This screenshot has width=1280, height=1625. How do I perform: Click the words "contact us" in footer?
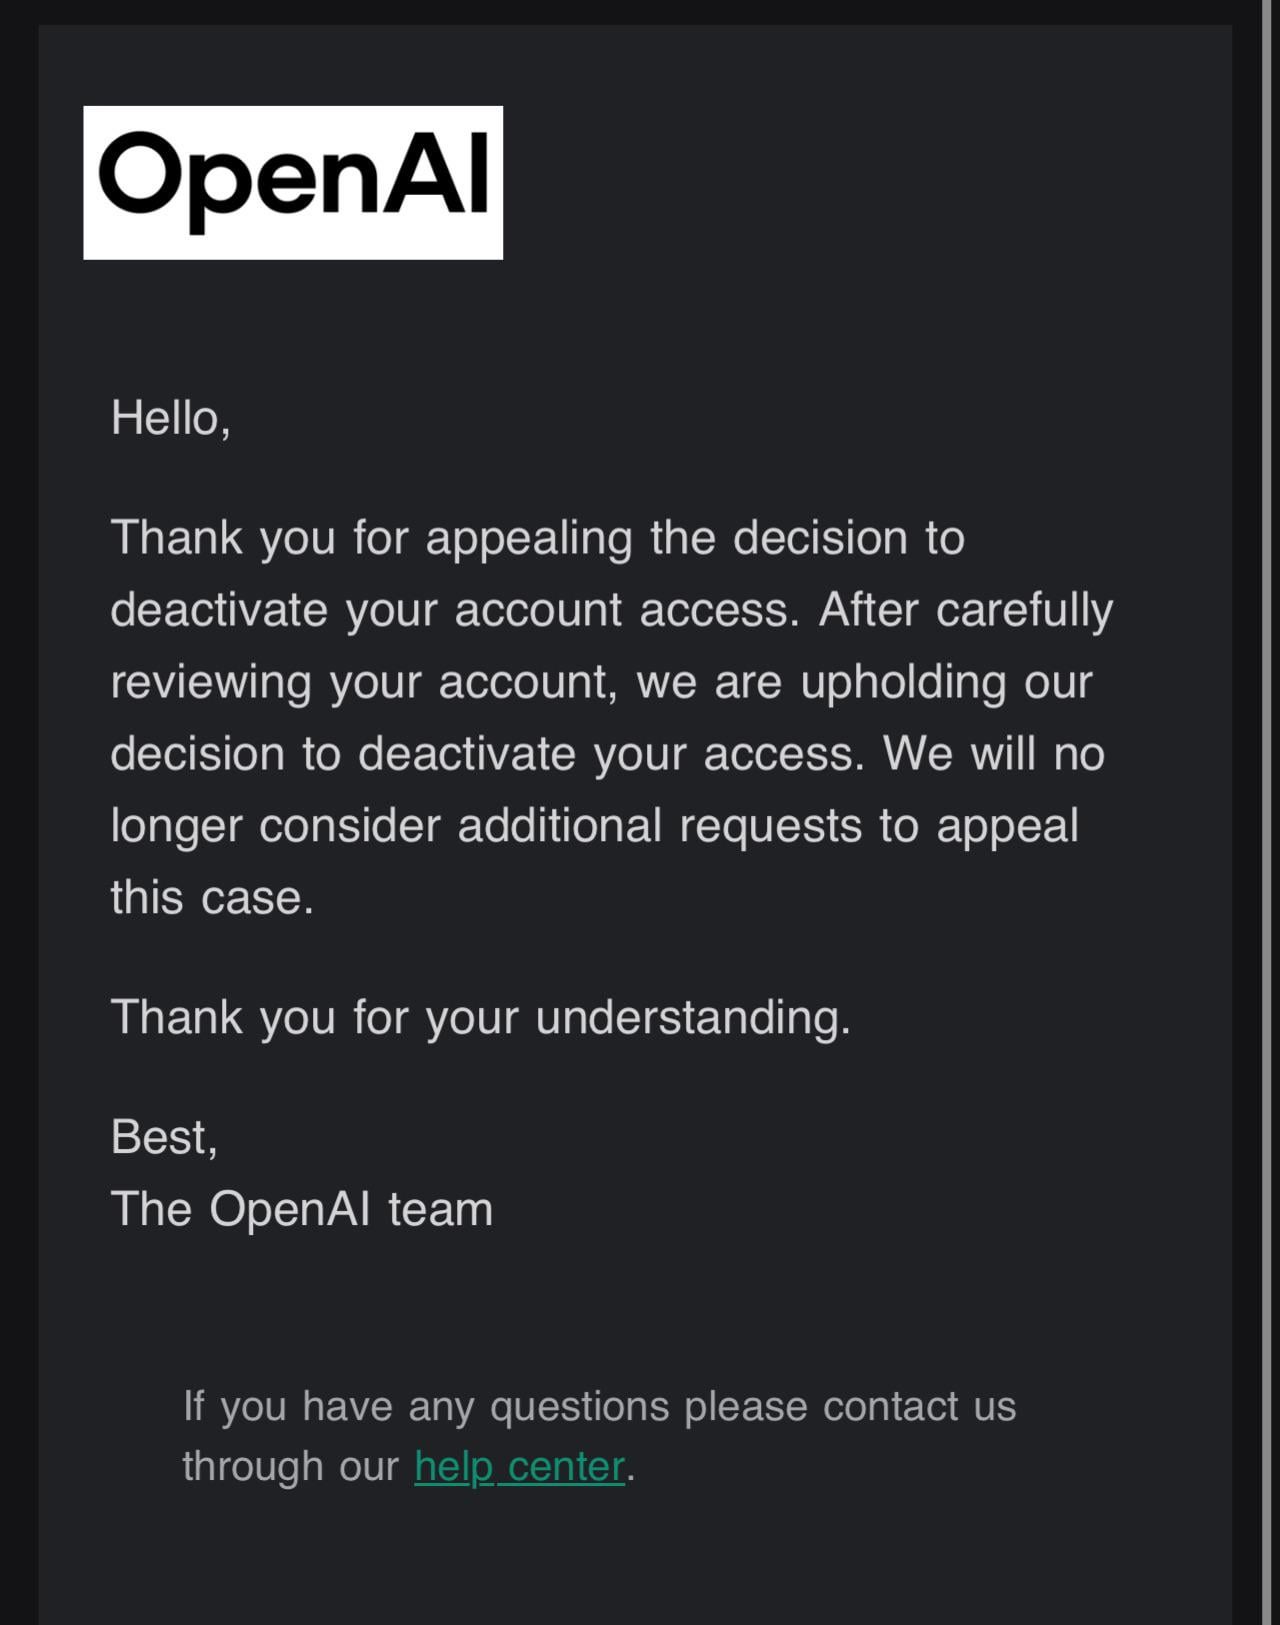pyautogui.click(x=919, y=1406)
